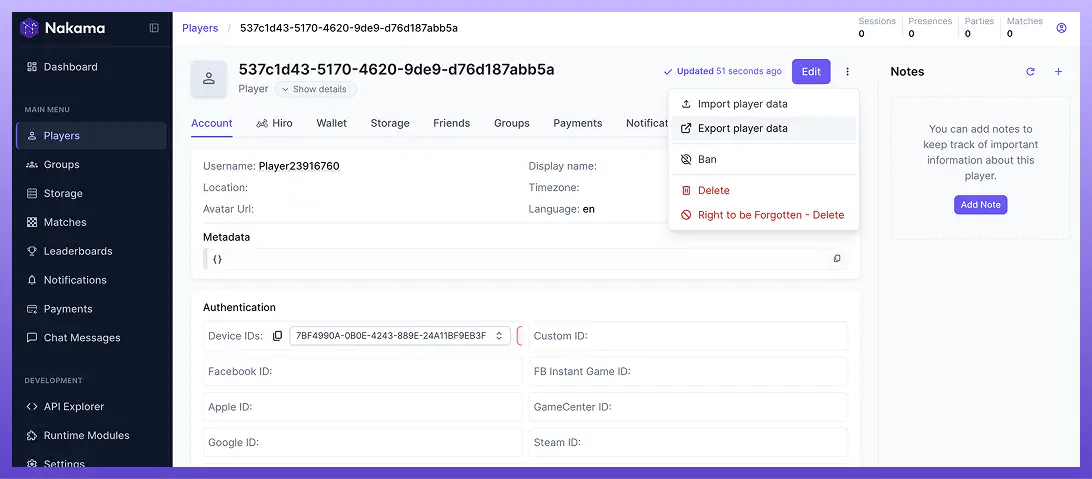Click the Metadata JSON box
This screenshot has height=479, width=1092.
525,259
